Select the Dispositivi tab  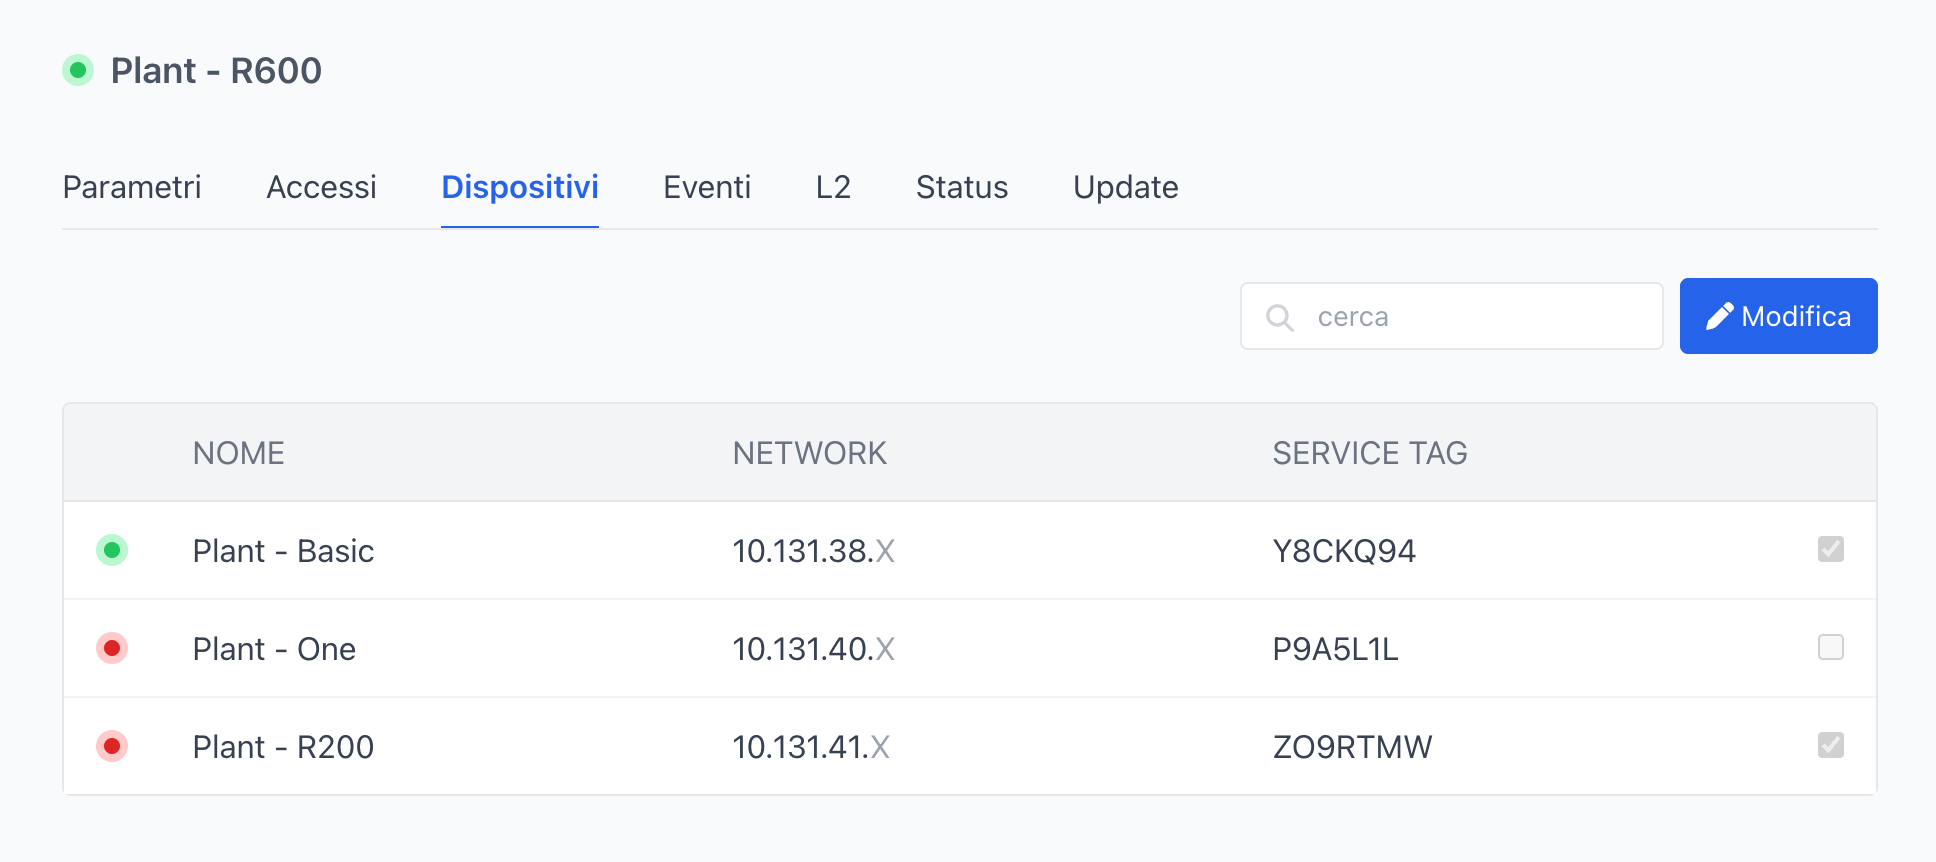point(520,187)
